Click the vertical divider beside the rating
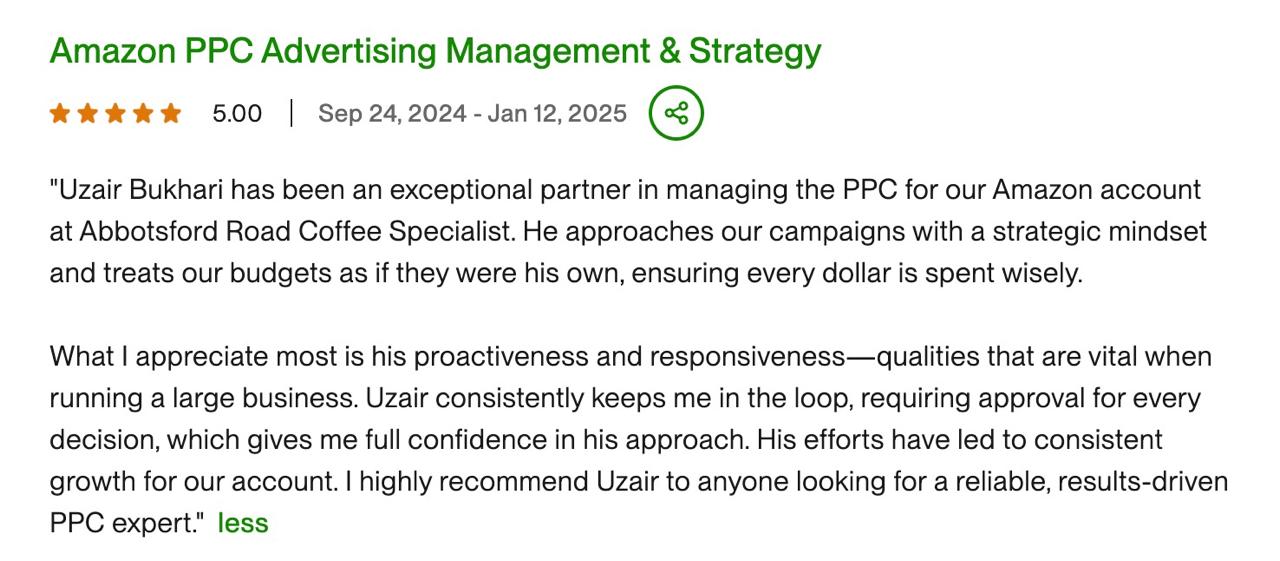Image resolution: width=1280 pixels, height=561 pixels. click(291, 113)
